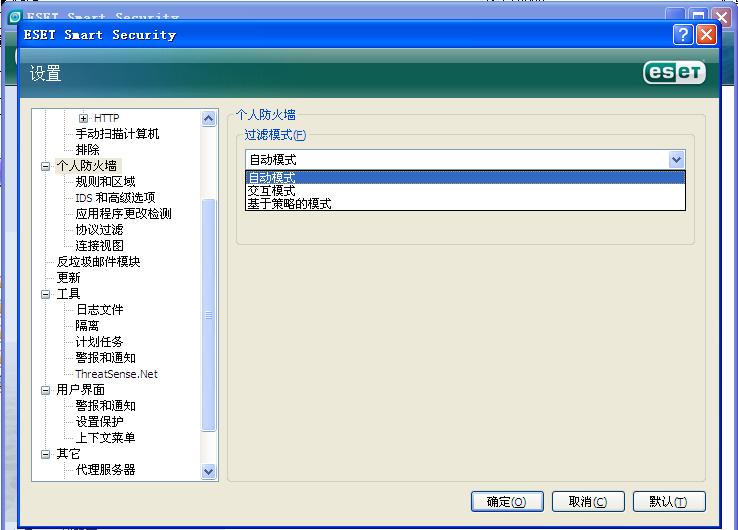Select 工具 in the tree
Viewport: 738px width, 530px height.
(68, 294)
